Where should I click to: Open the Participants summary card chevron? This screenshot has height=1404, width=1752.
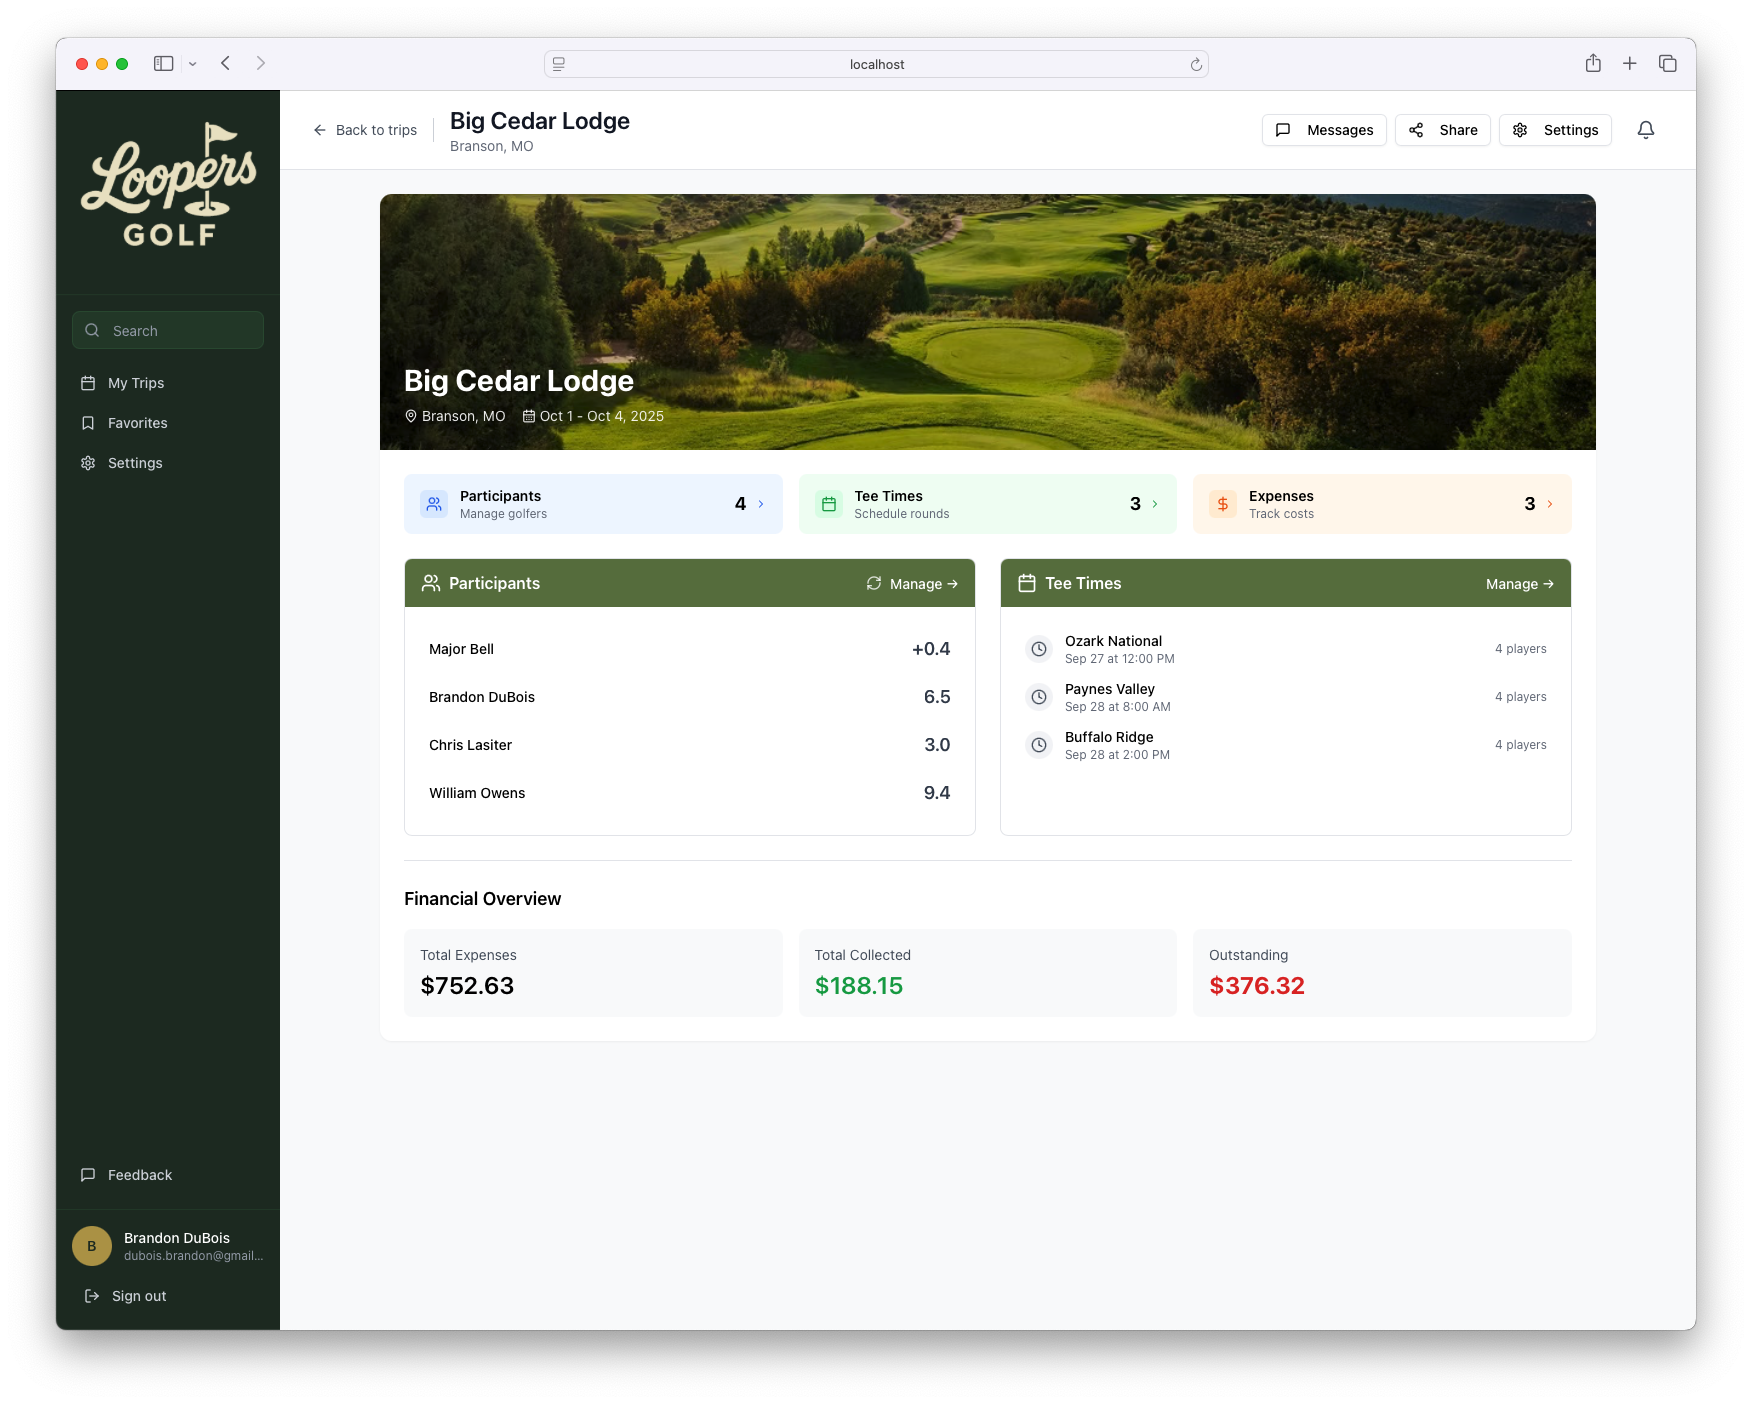[x=761, y=504]
